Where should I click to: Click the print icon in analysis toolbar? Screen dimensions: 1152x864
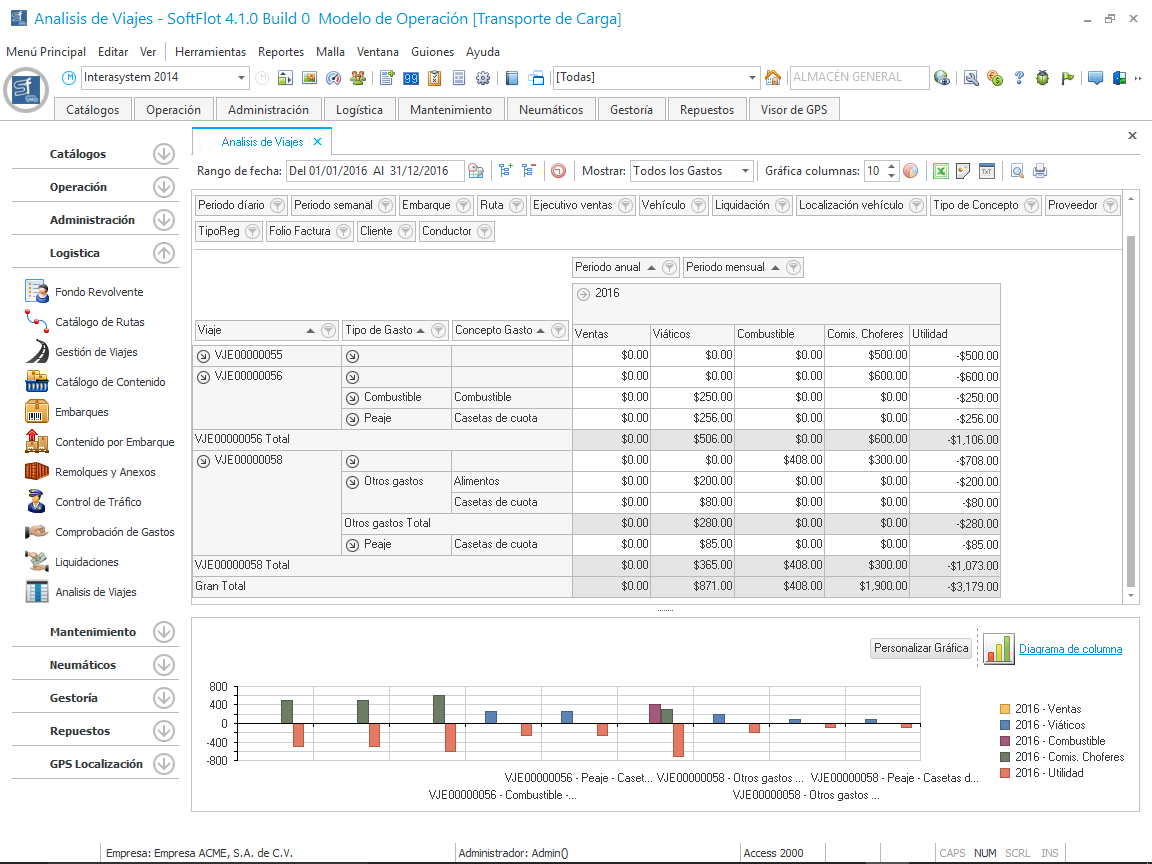pyautogui.click(x=1040, y=171)
